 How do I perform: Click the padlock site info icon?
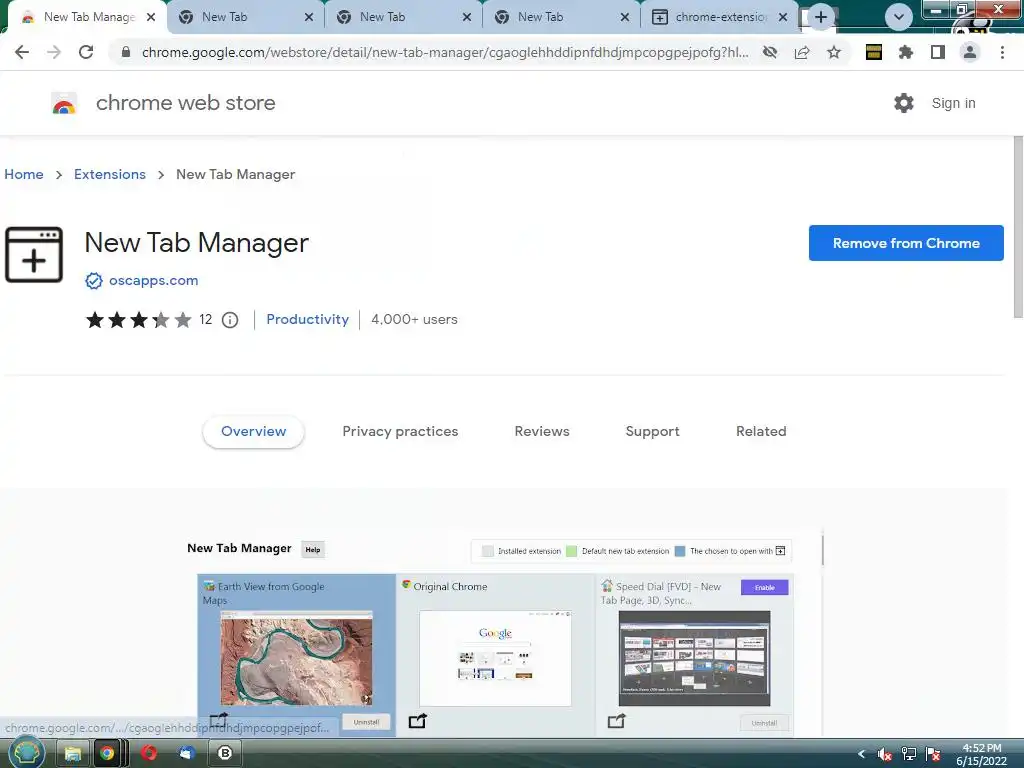[x=126, y=52]
